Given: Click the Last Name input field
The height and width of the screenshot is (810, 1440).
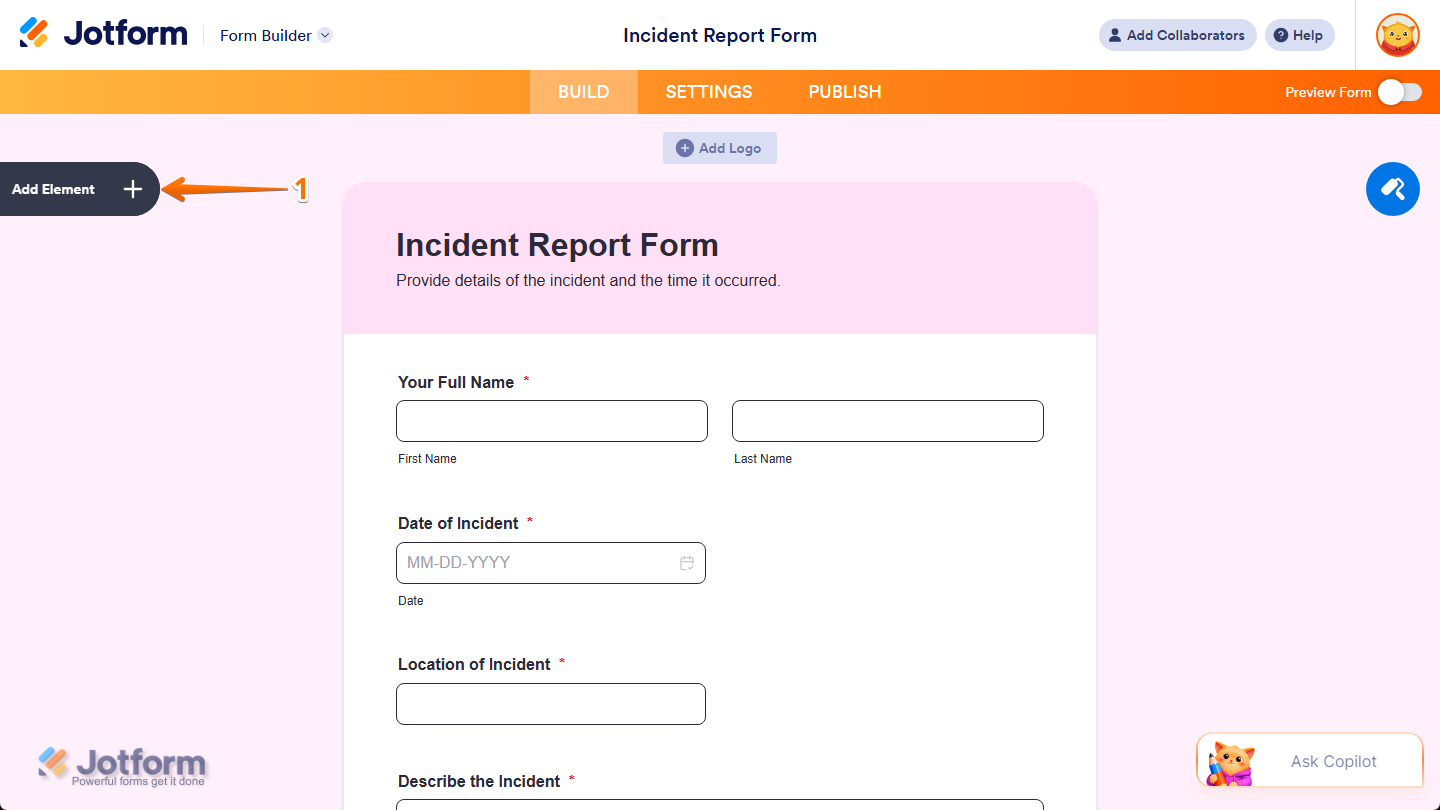Looking at the screenshot, I should (x=888, y=421).
